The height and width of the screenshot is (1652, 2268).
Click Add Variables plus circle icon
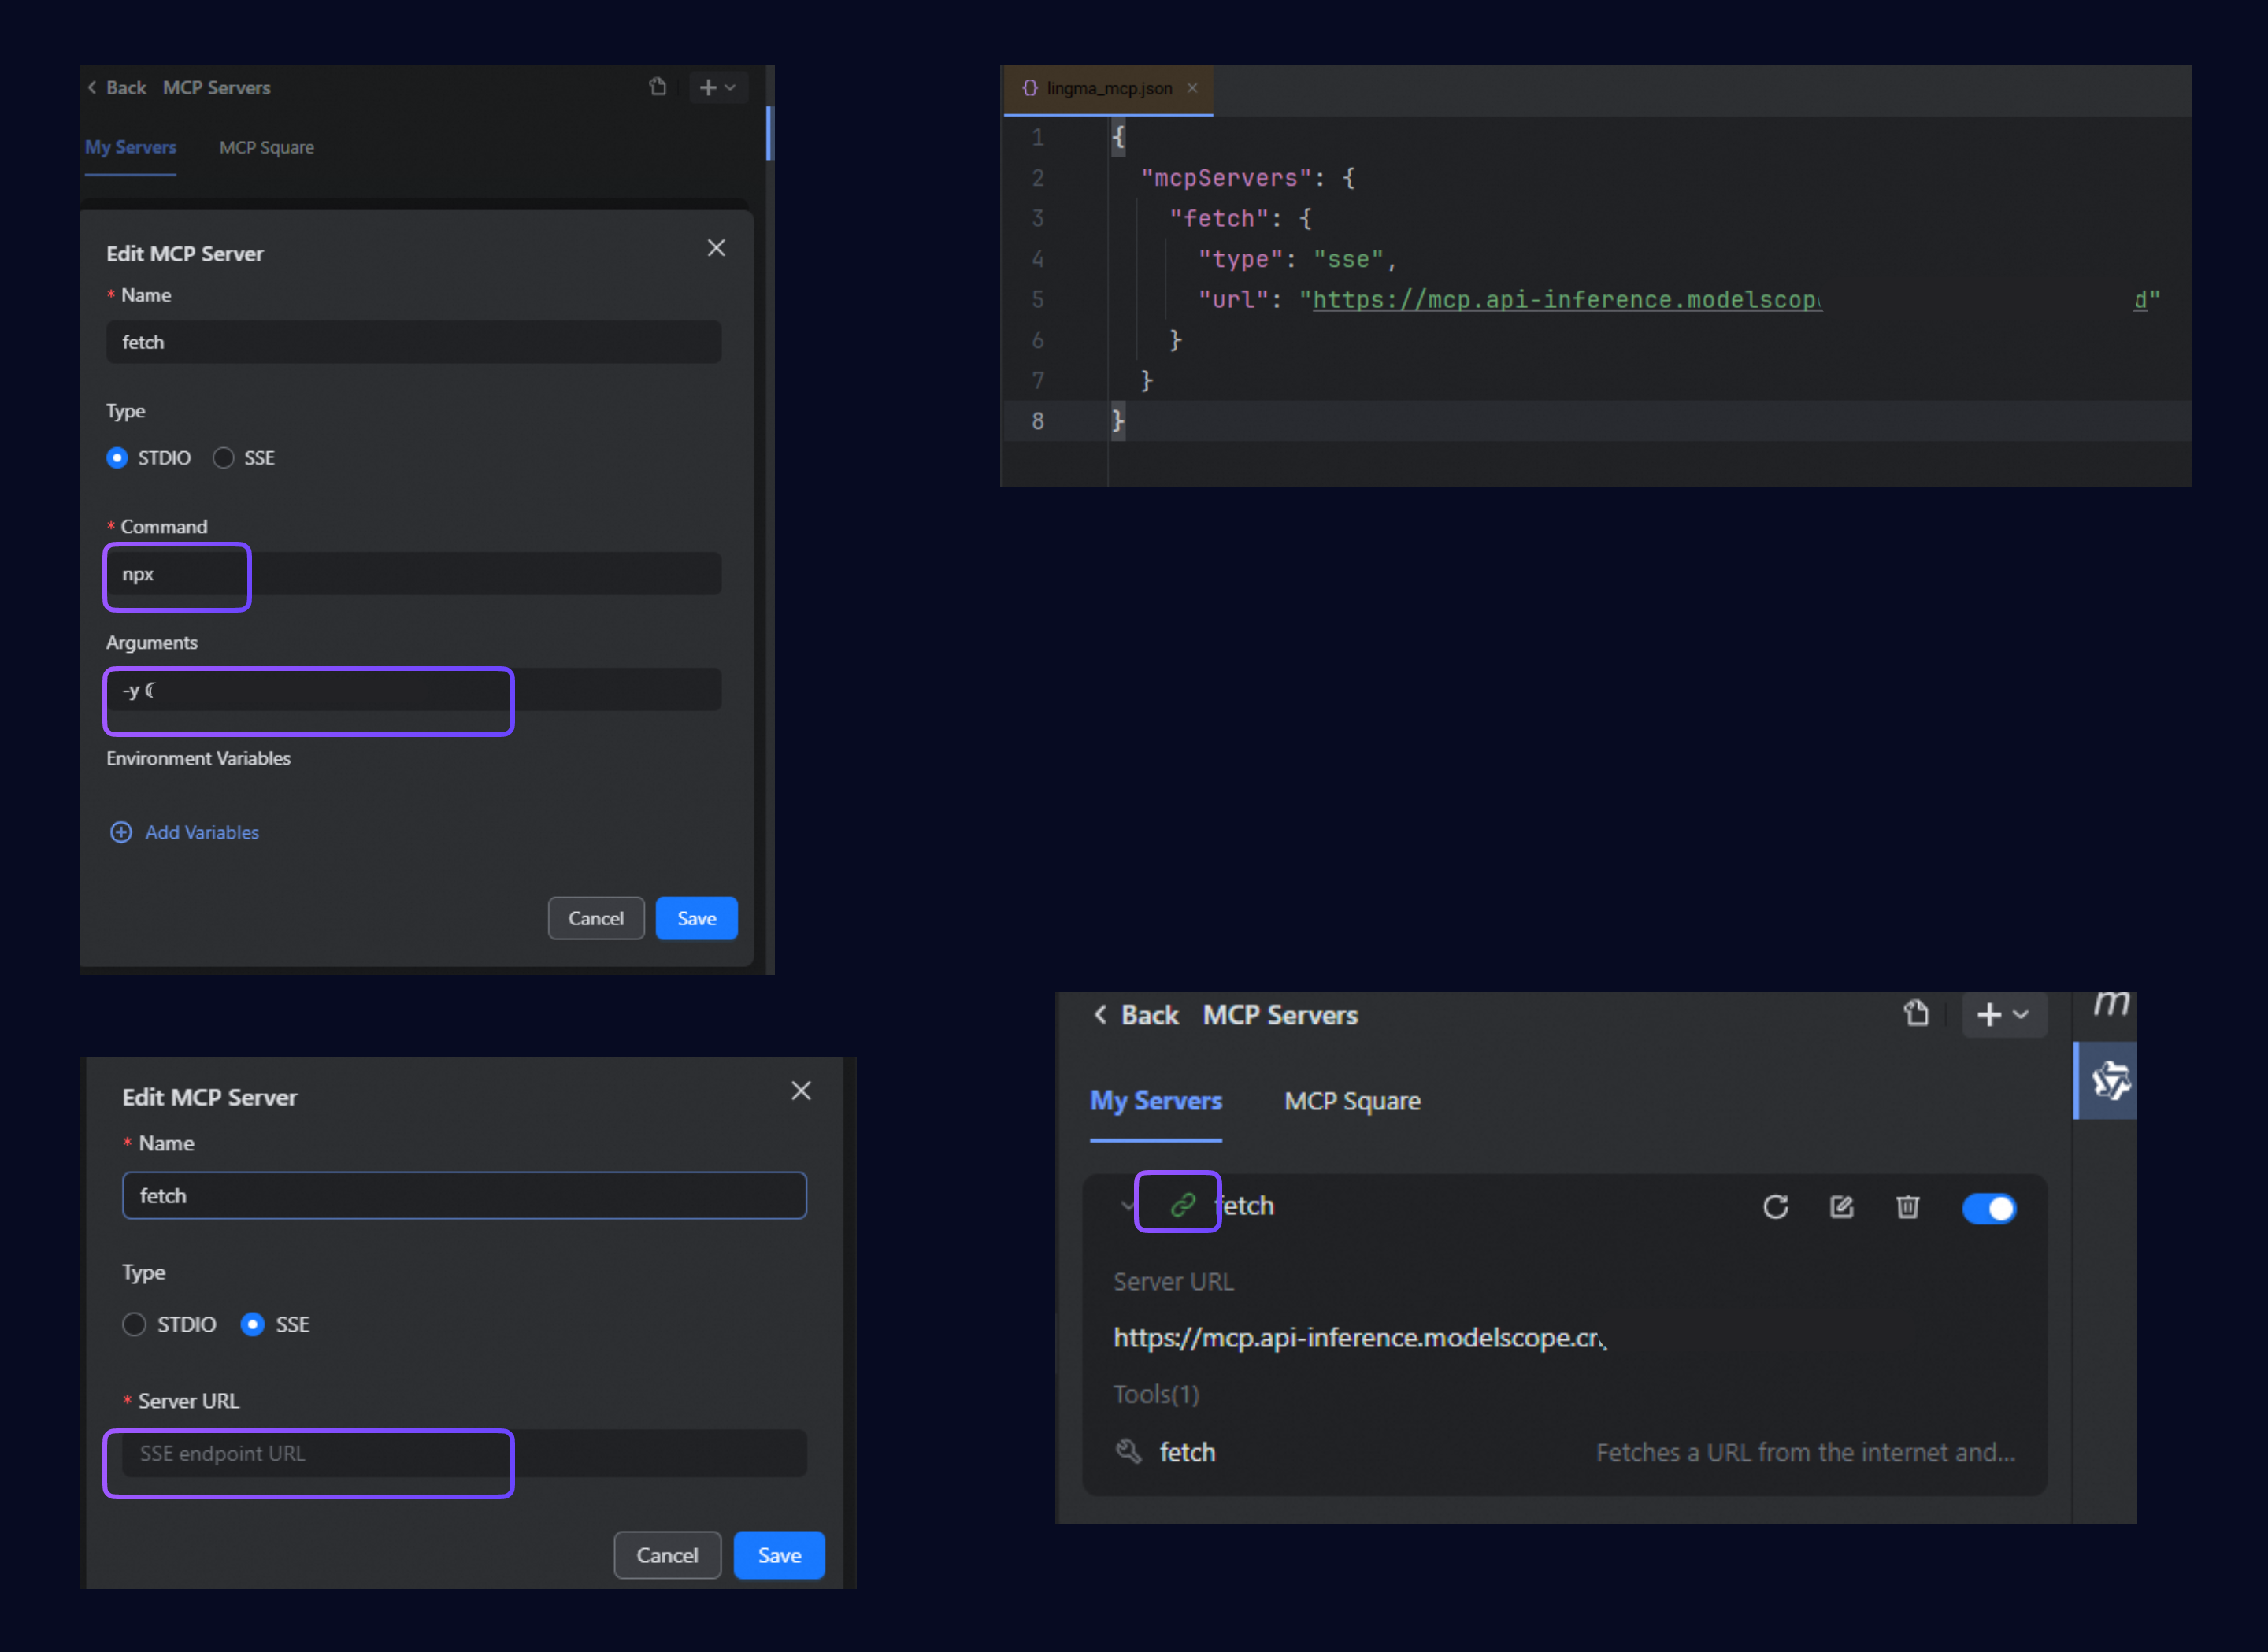(121, 832)
